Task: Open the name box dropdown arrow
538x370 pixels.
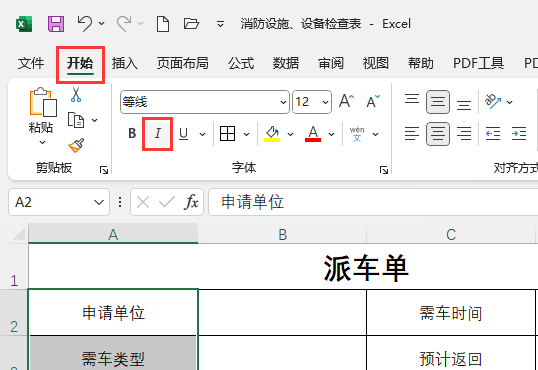Action: coord(99,202)
